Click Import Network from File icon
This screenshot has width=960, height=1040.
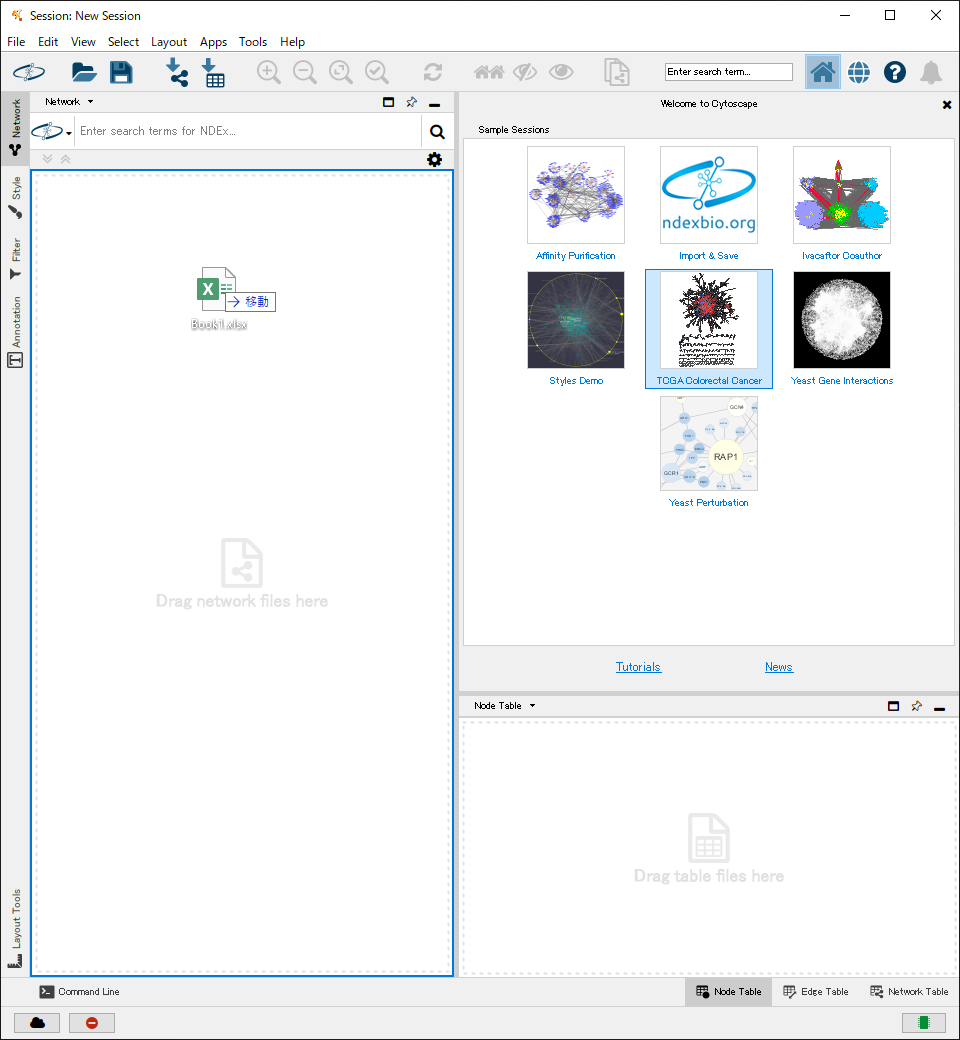click(177, 72)
